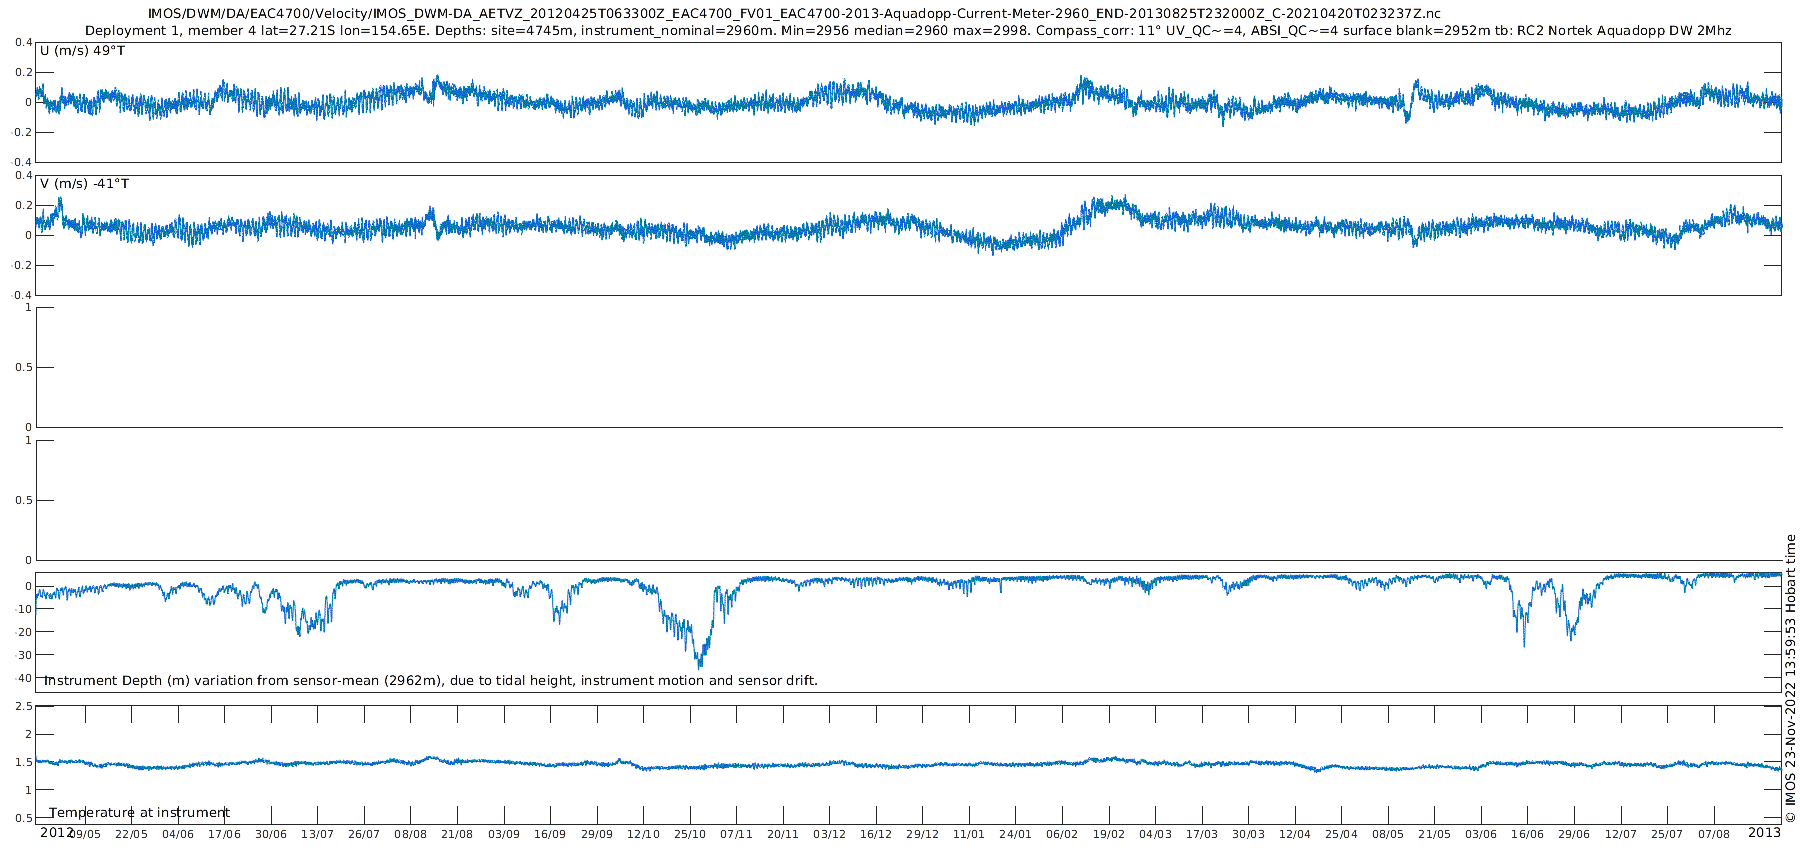Select the '24/01' date tick label

click(x=1015, y=834)
